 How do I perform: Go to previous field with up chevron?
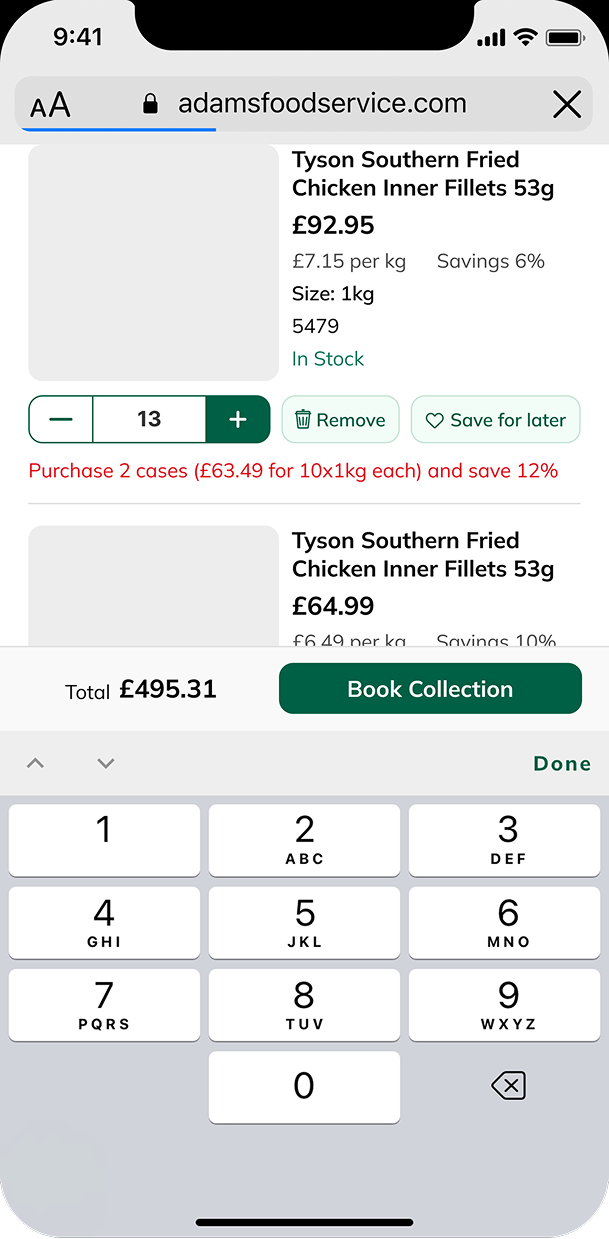(x=35, y=764)
